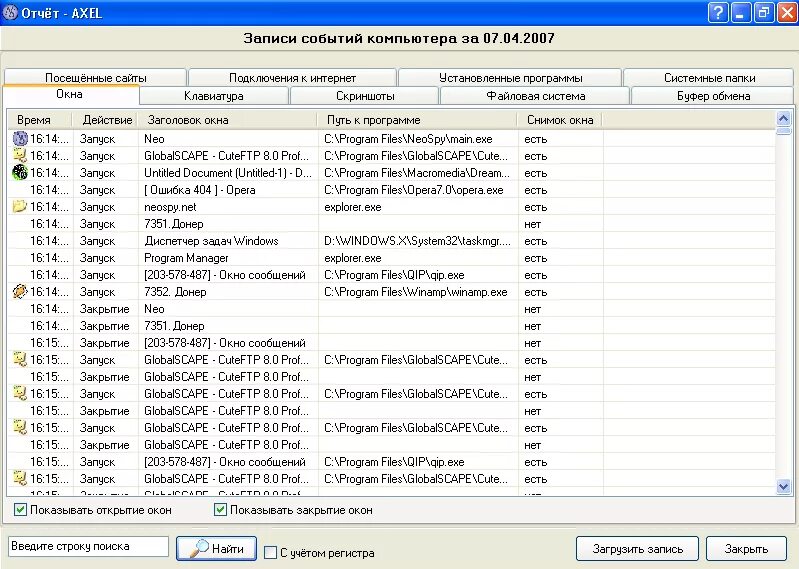The width and height of the screenshot is (799, 569).
Task: Click the title bar help question-mark button
Action: 718,12
